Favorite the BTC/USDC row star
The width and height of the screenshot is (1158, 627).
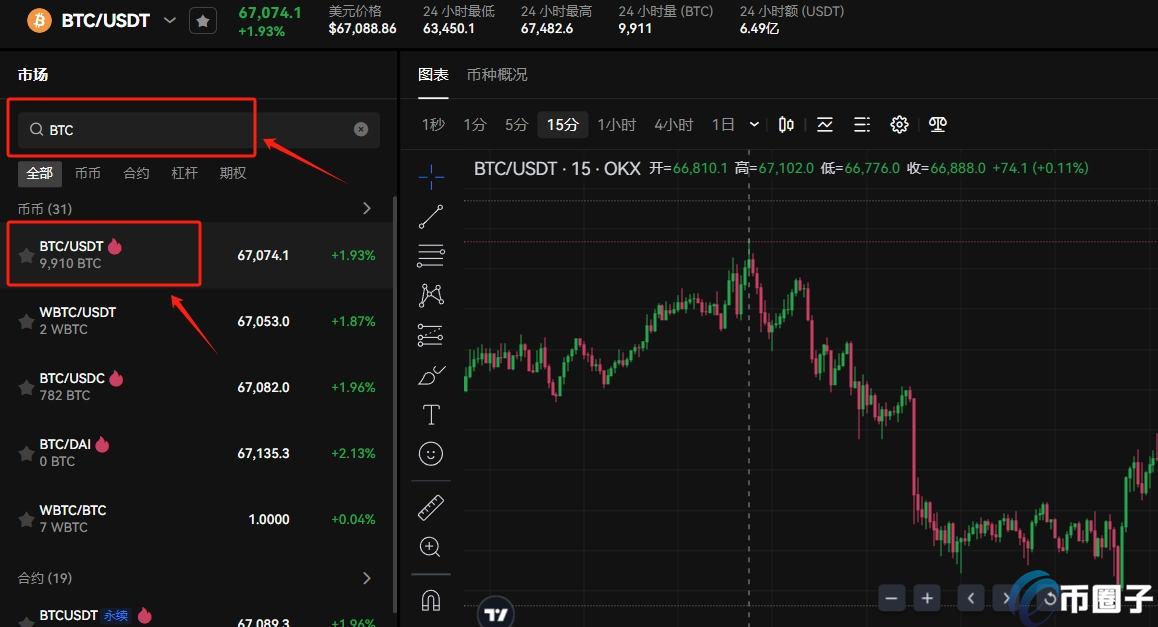(x=26, y=387)
